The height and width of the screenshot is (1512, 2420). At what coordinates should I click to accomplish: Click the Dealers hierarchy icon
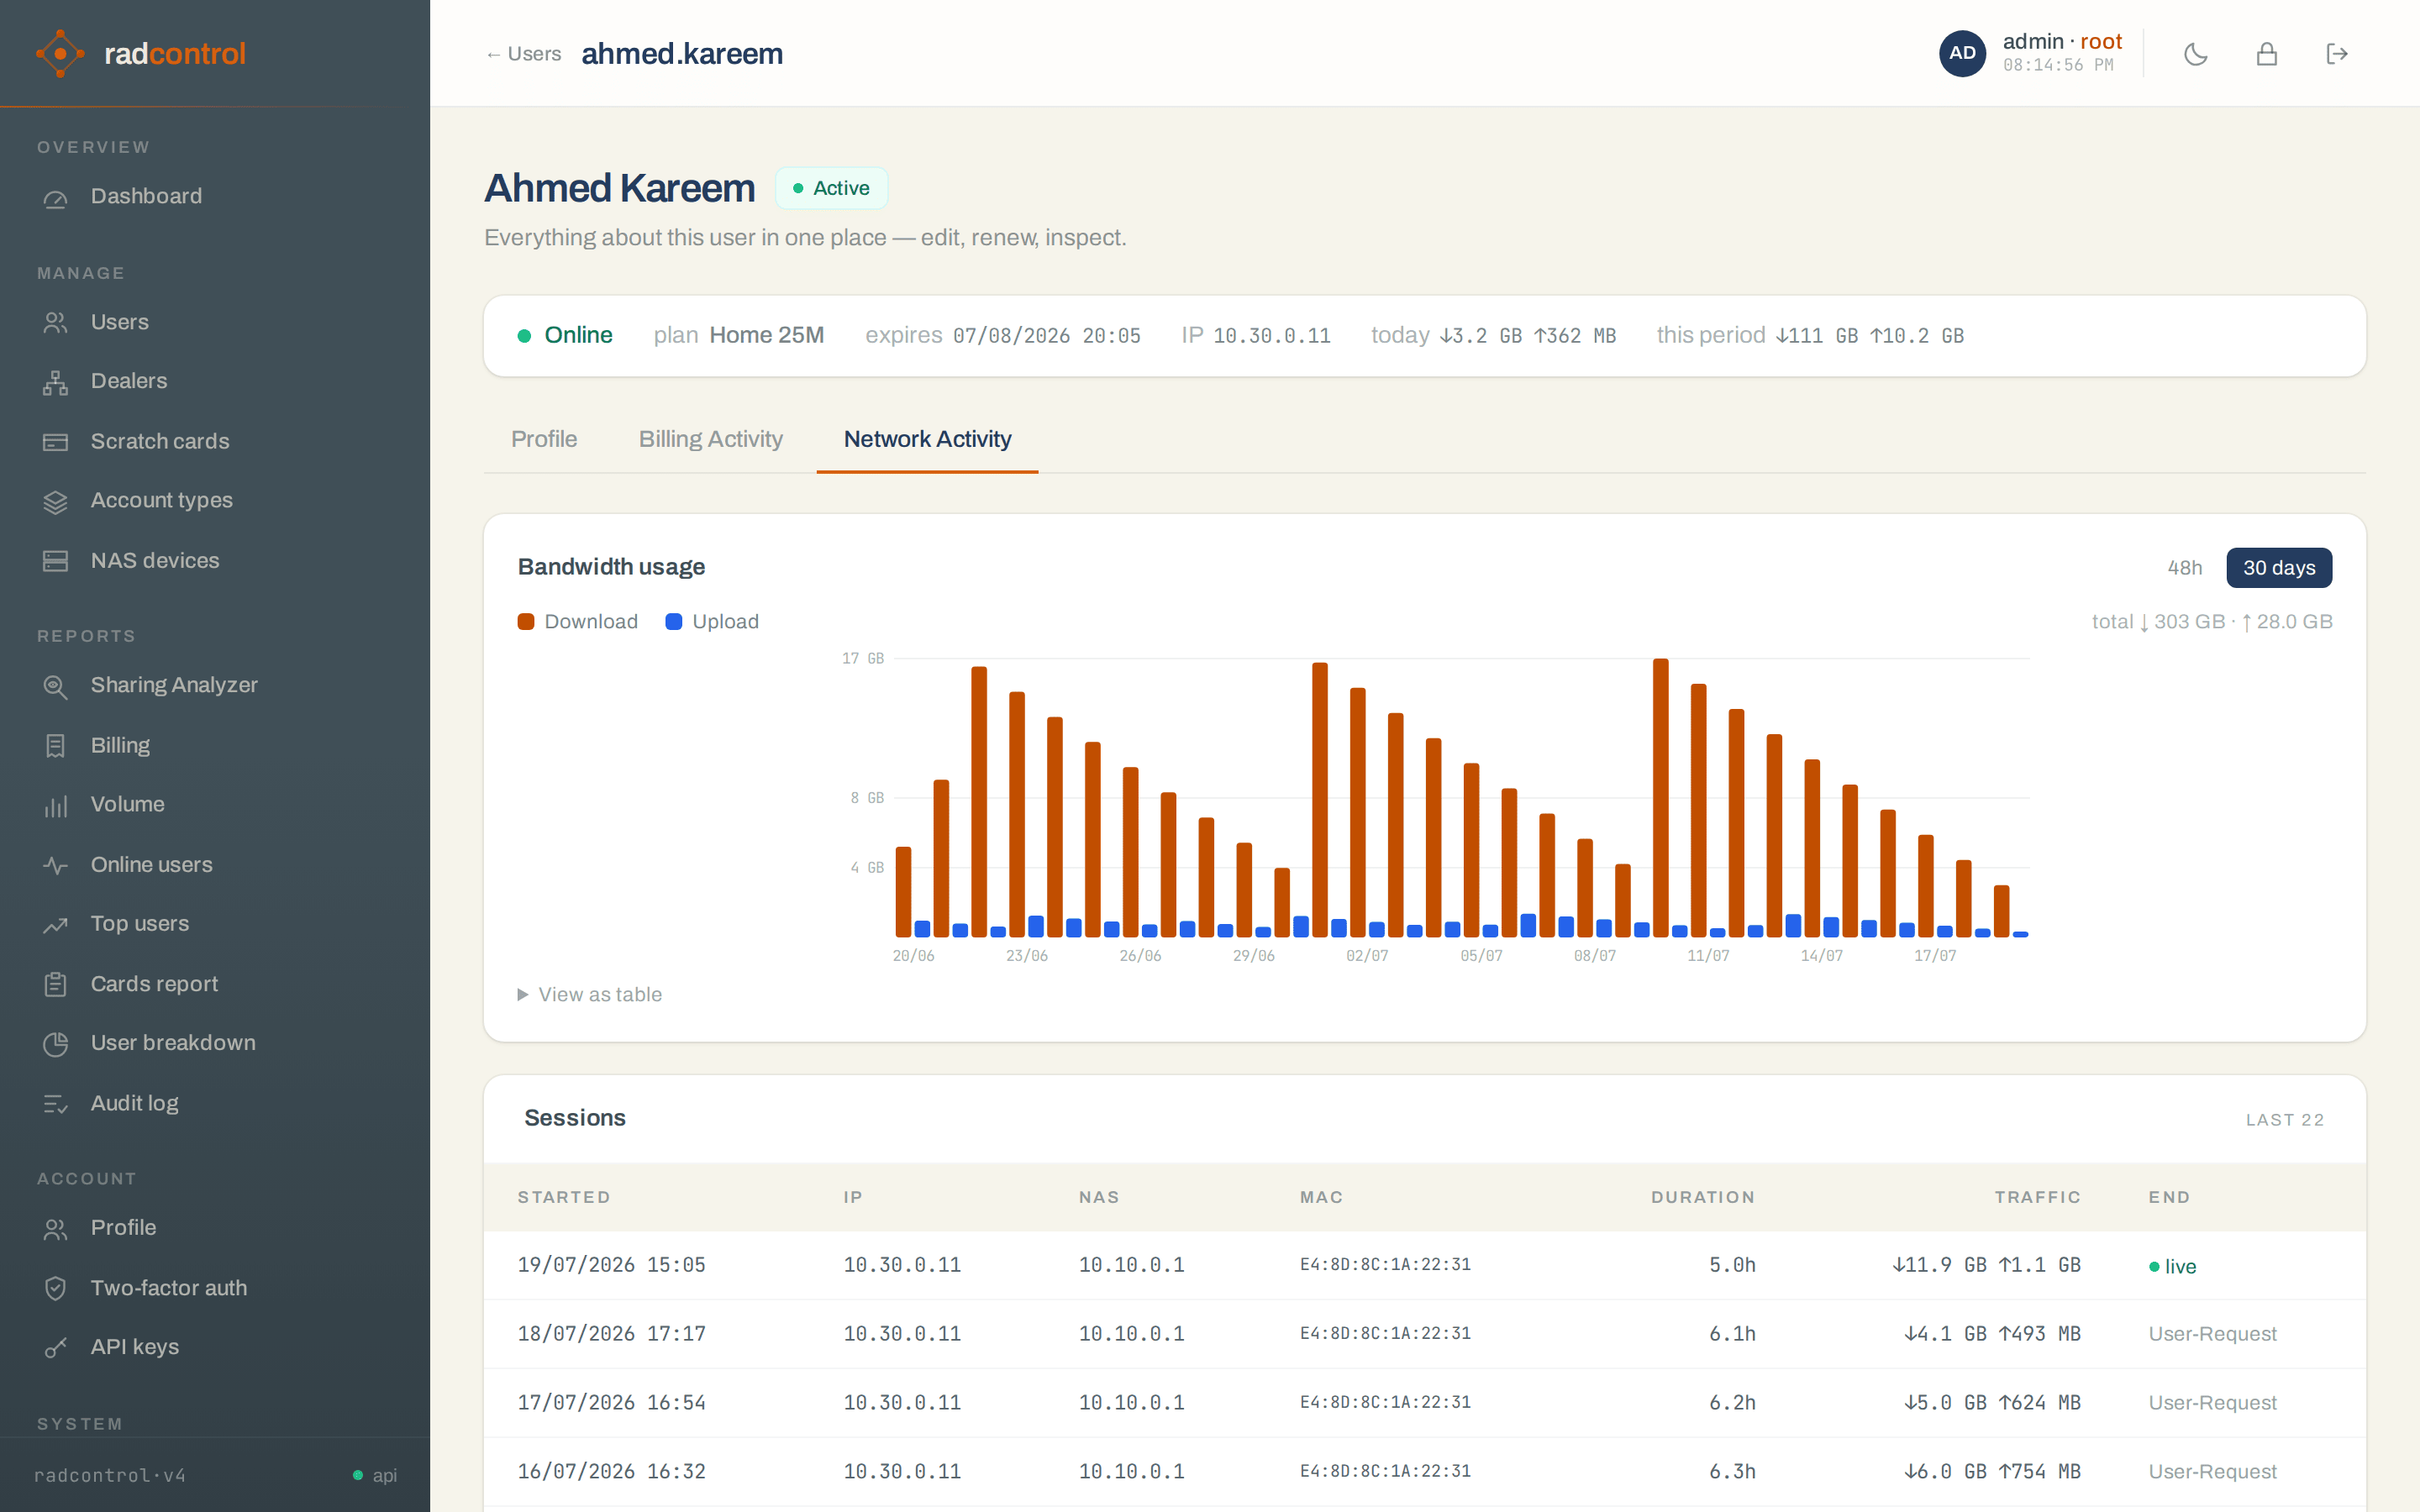(x=56, y=382)
